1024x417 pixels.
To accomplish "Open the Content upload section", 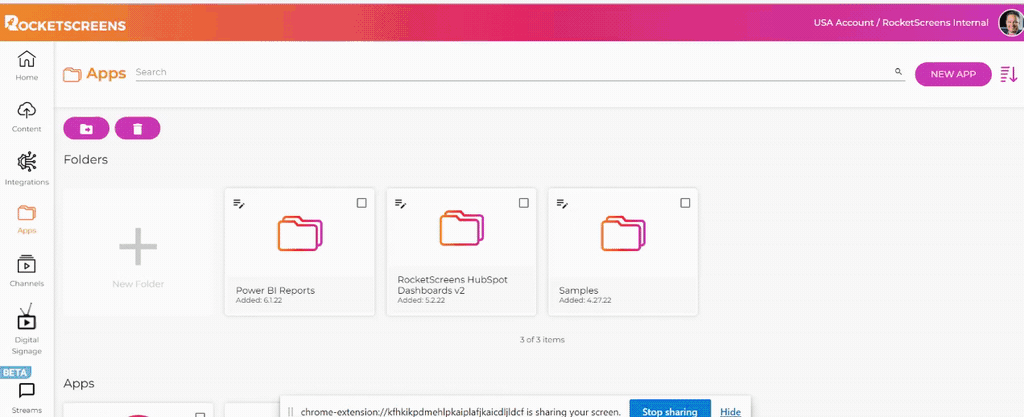I will tap(27, 117).
